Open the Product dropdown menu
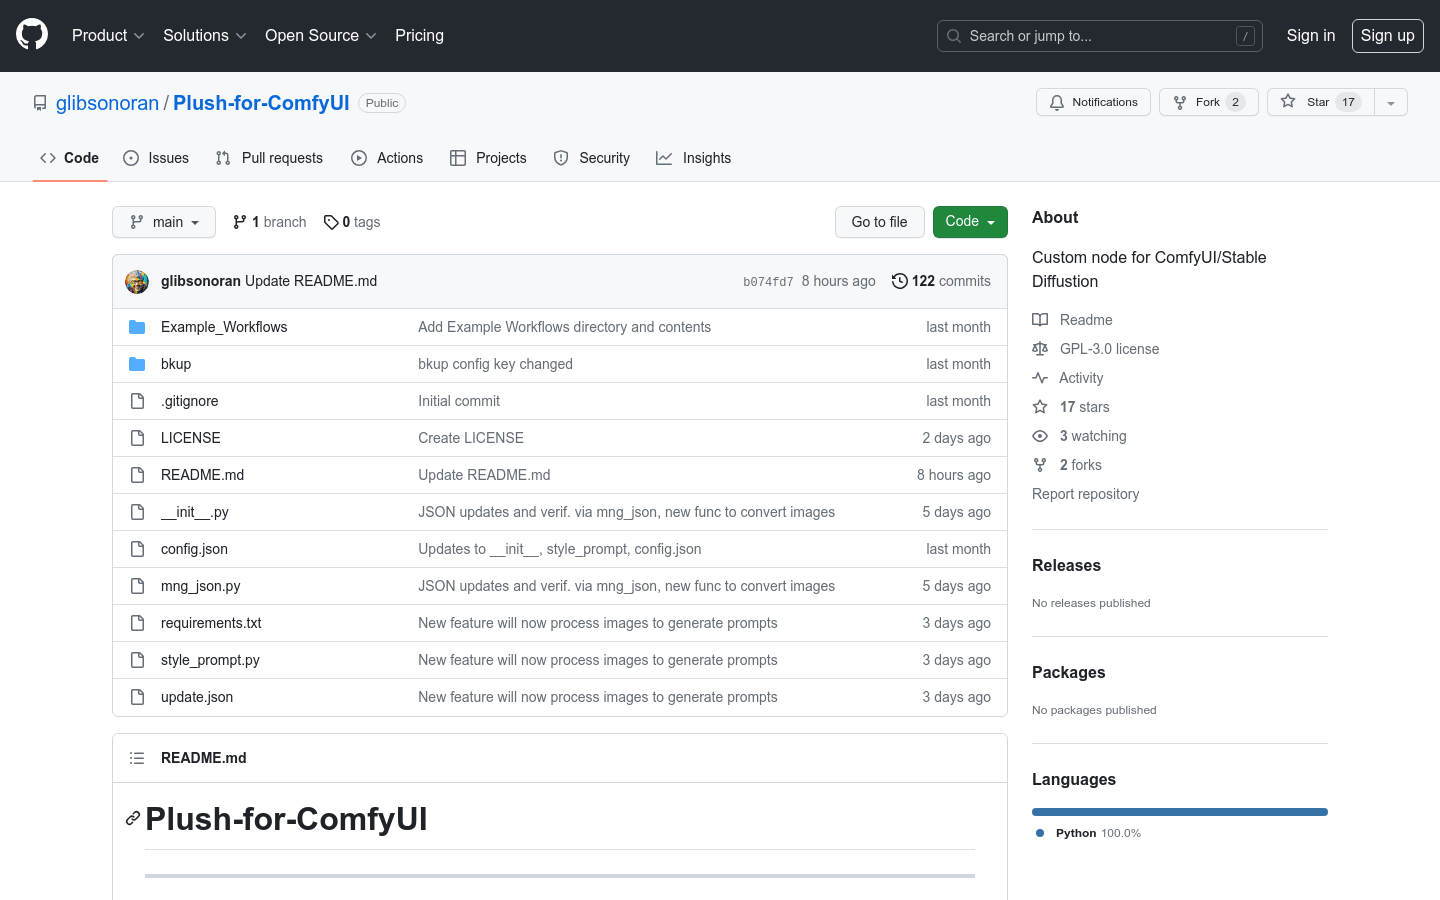This screenshot has height=900, width=1440. [x=108, y=35]
